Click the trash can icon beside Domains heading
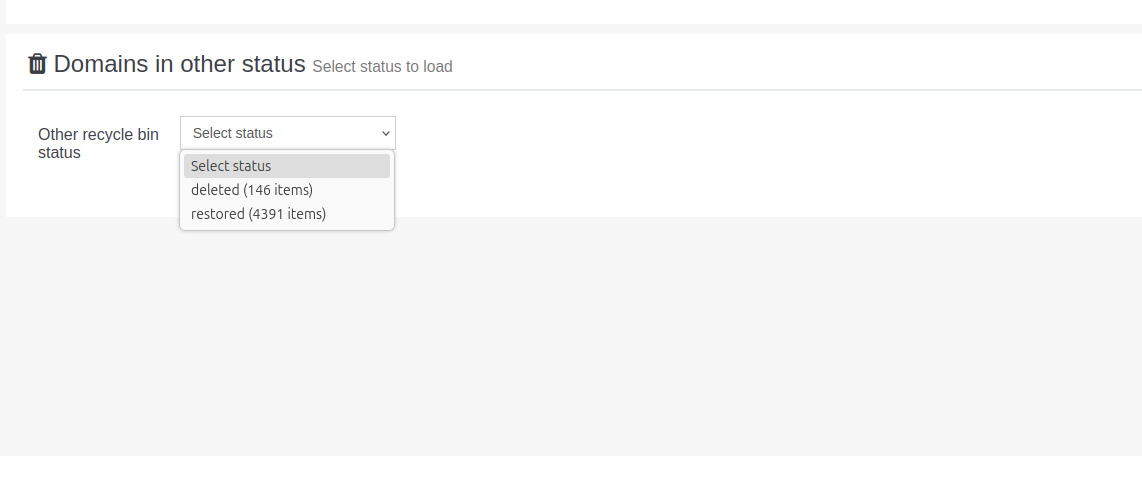Screen dimensions: 1142x495 click(38, 64)
